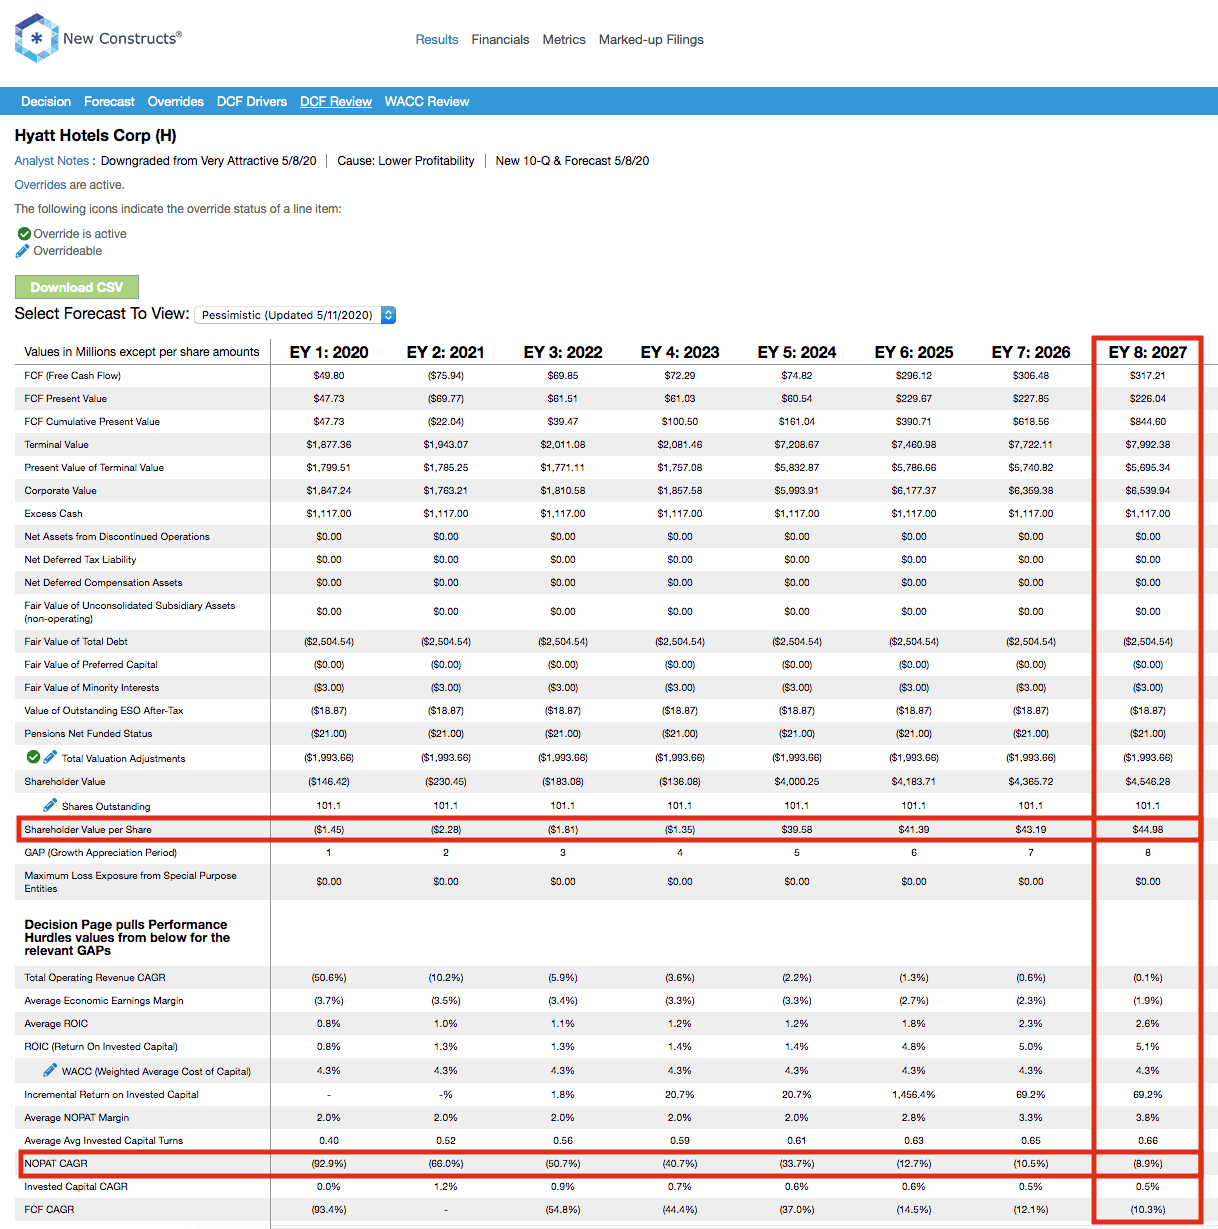Screen dimensions: 1218x1229
Task: Click Pensions Net Funded Status label
Action: 89,734
